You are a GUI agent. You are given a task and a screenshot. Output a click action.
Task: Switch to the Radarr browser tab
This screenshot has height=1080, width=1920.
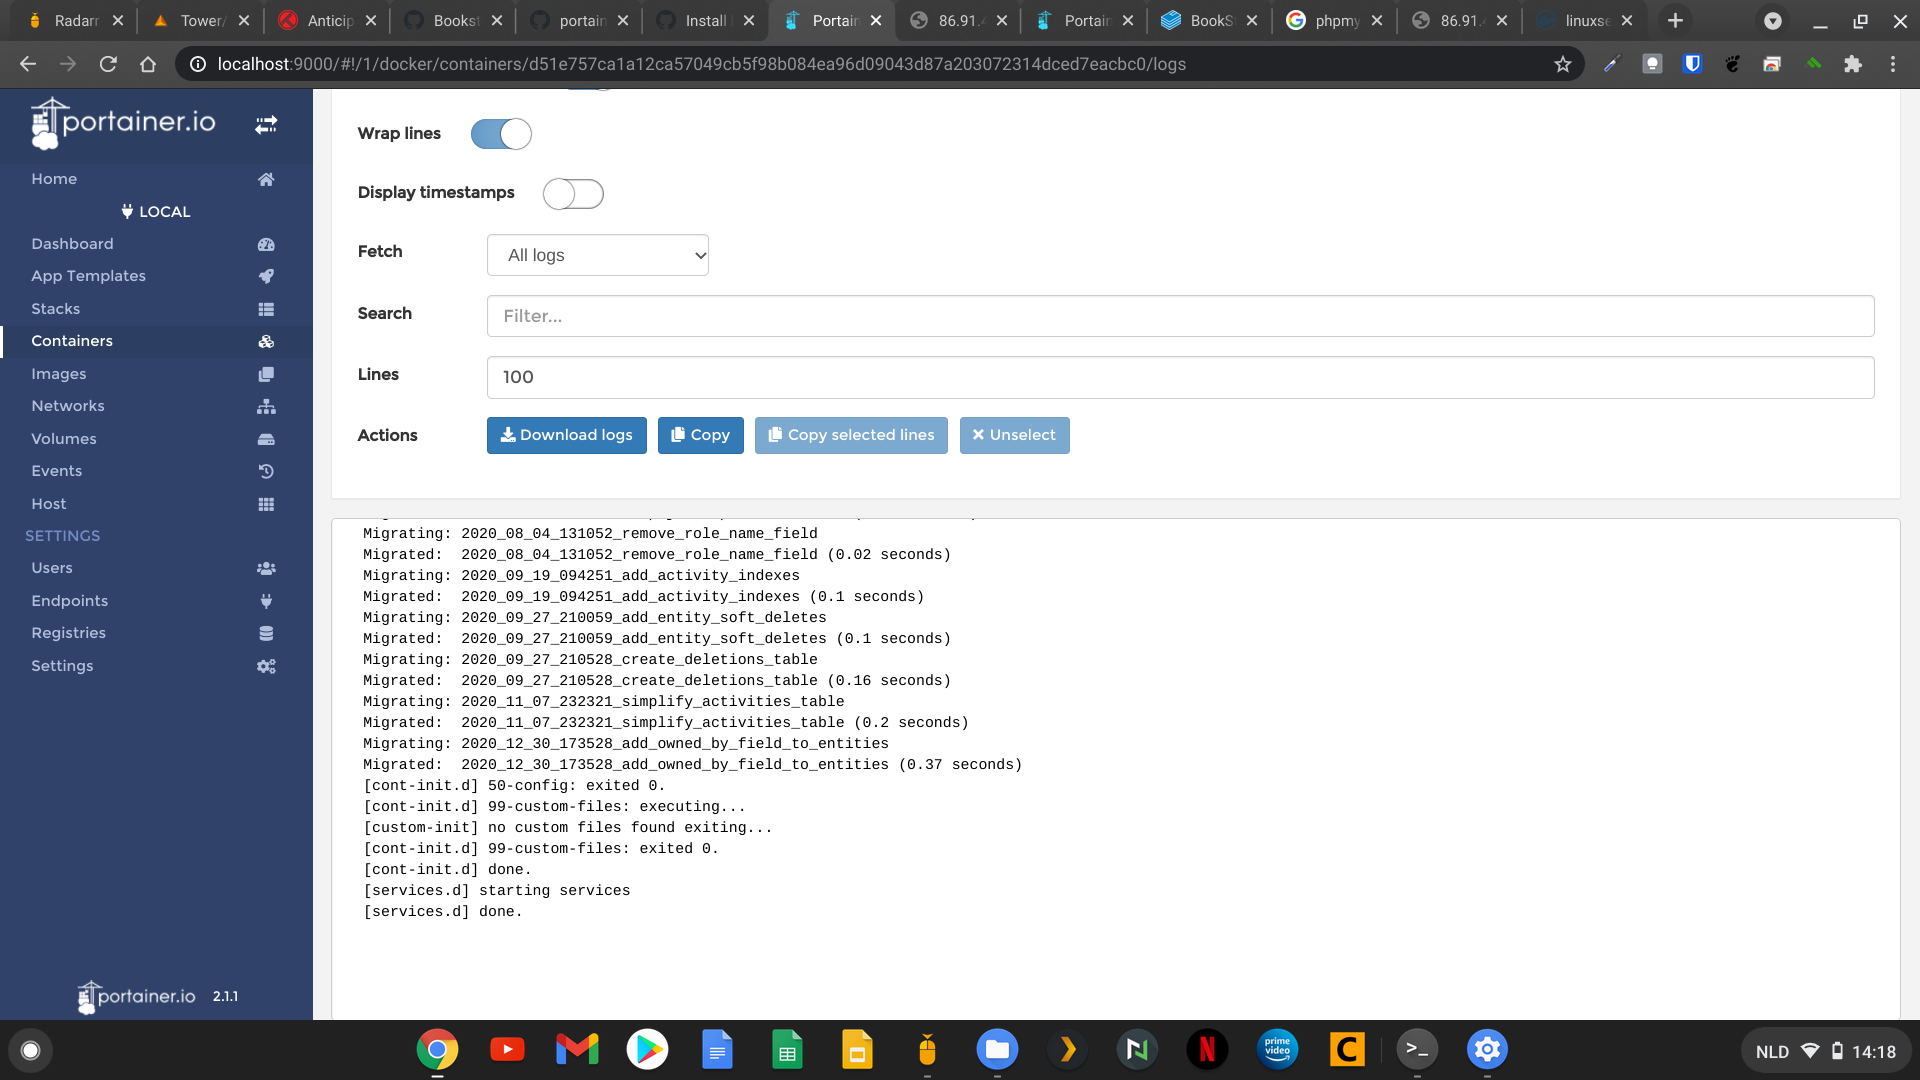pos(75,20)
